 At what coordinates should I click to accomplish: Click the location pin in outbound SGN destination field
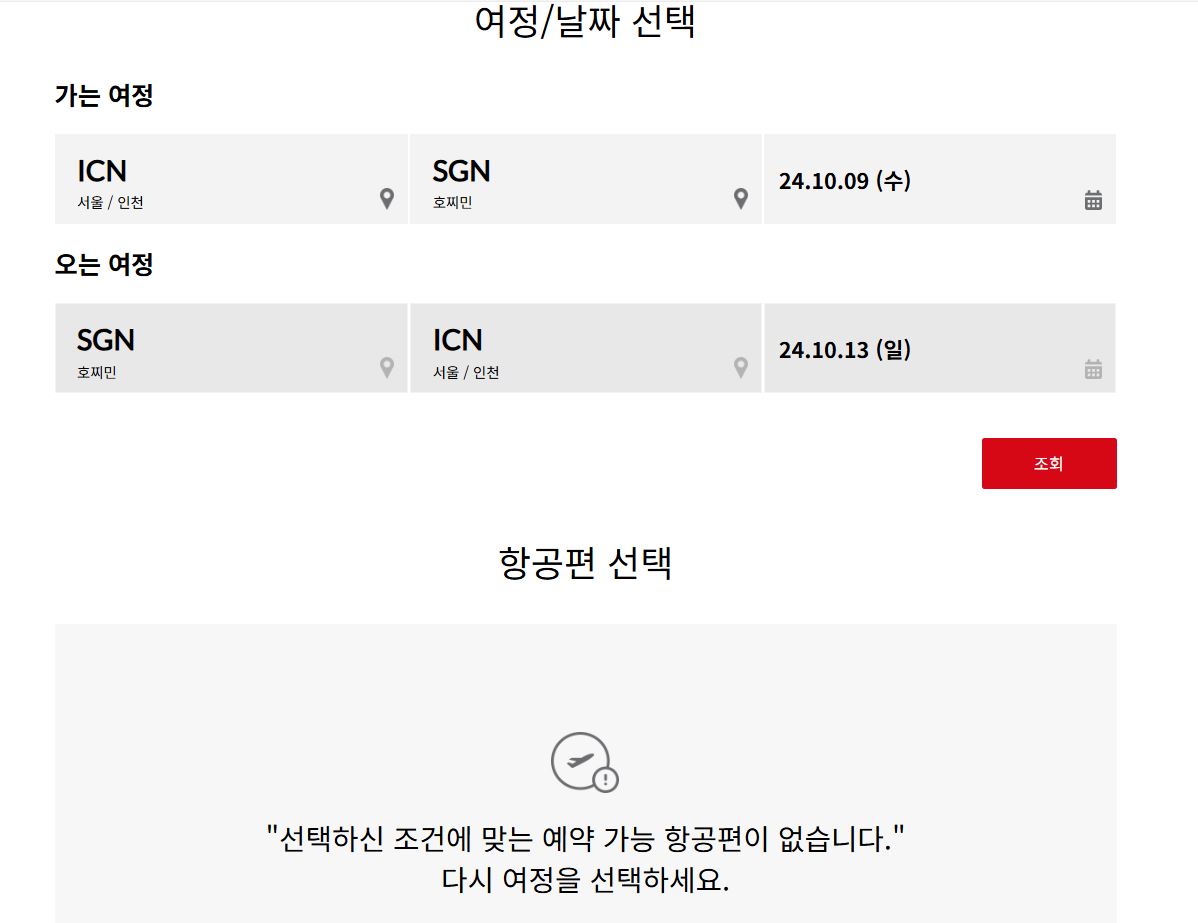pyautogui.click(x=741, y=199)
